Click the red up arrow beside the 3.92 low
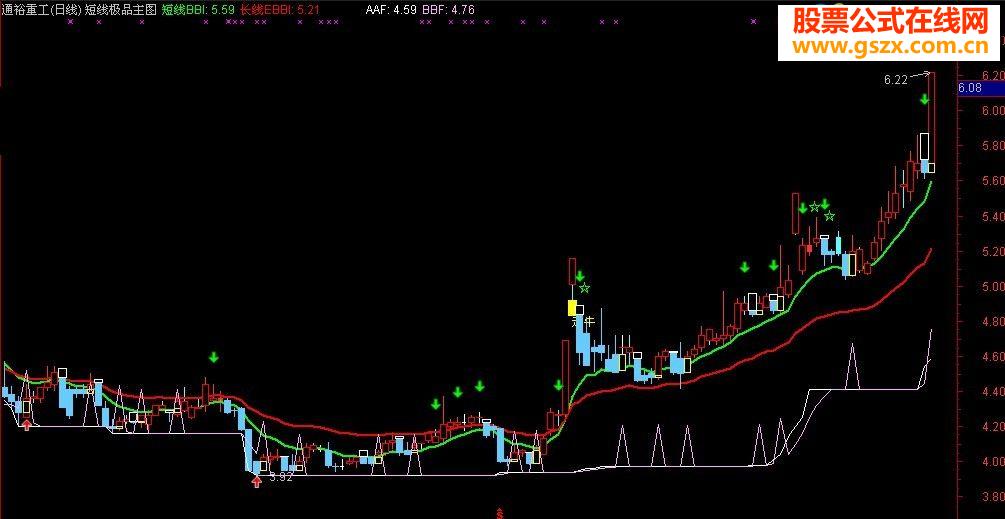This screenshot has height=519, width=1005. click(256, 482)
